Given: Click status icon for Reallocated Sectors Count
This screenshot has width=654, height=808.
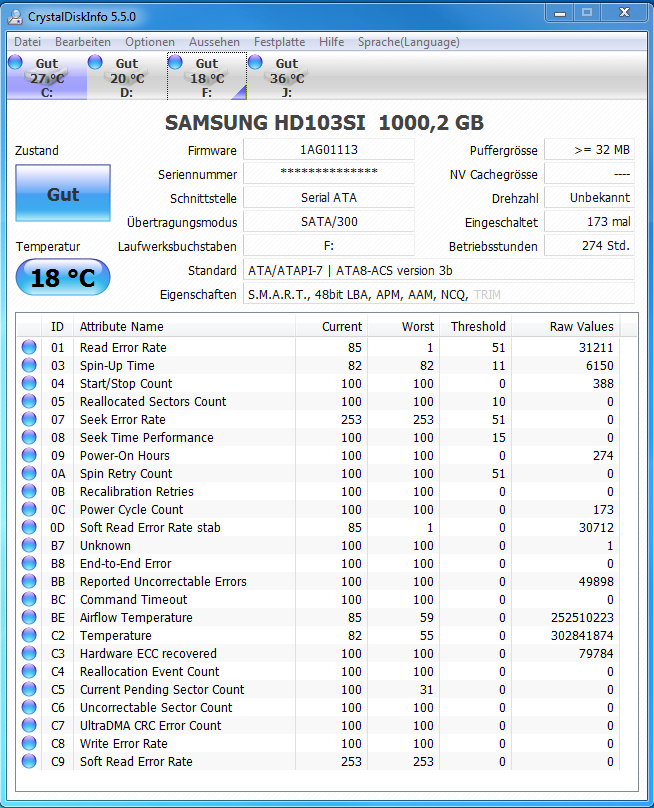Looking at the screenshot, I should click(29, 401).
